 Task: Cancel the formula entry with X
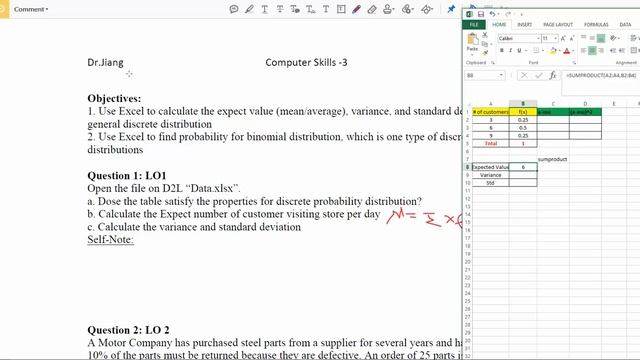coord(524,76)
